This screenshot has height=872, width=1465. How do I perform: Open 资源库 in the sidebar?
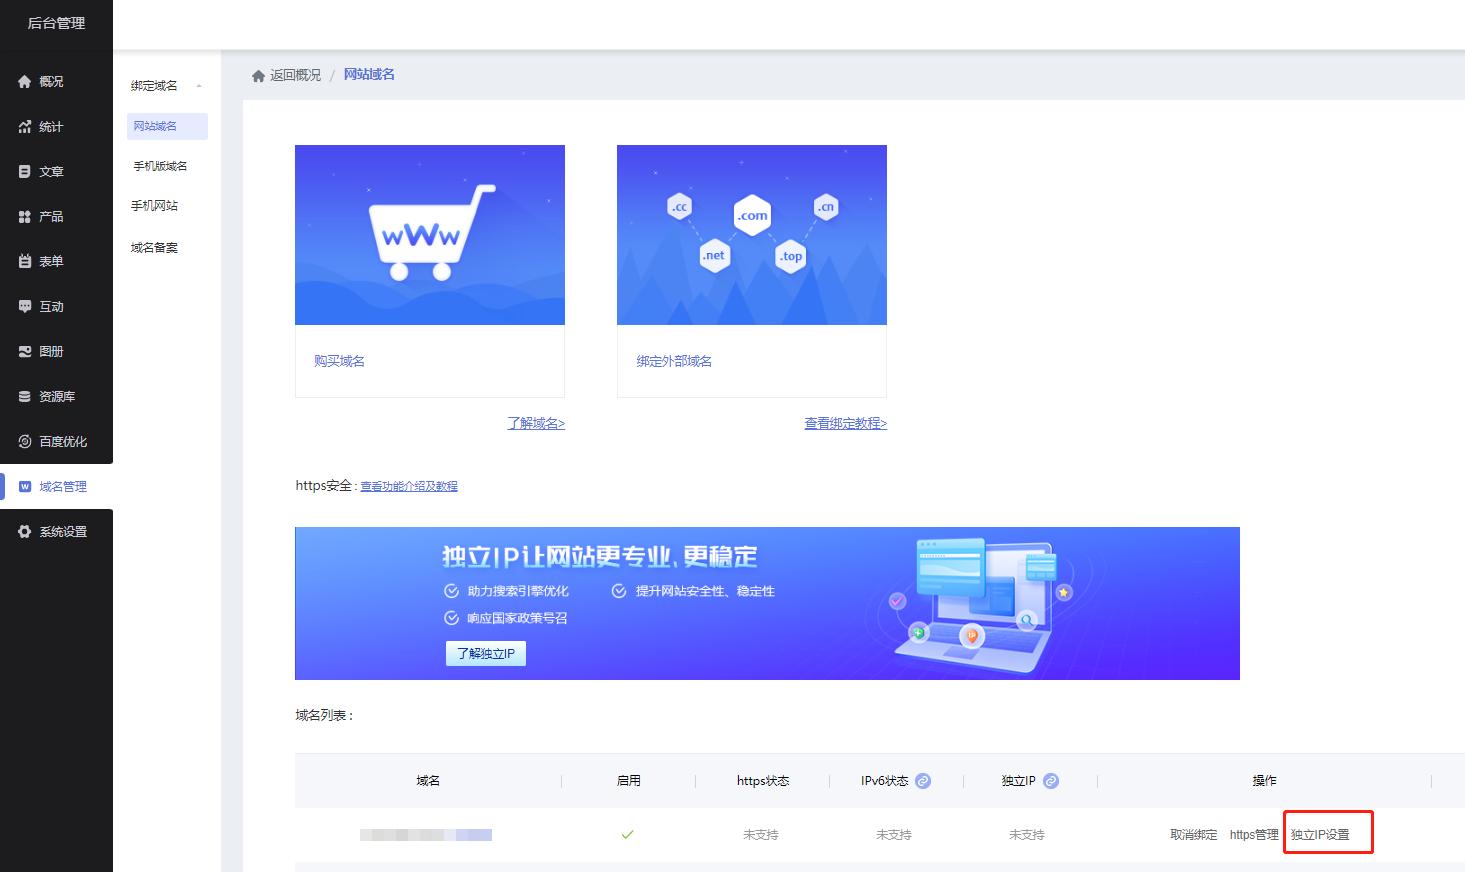56,397
